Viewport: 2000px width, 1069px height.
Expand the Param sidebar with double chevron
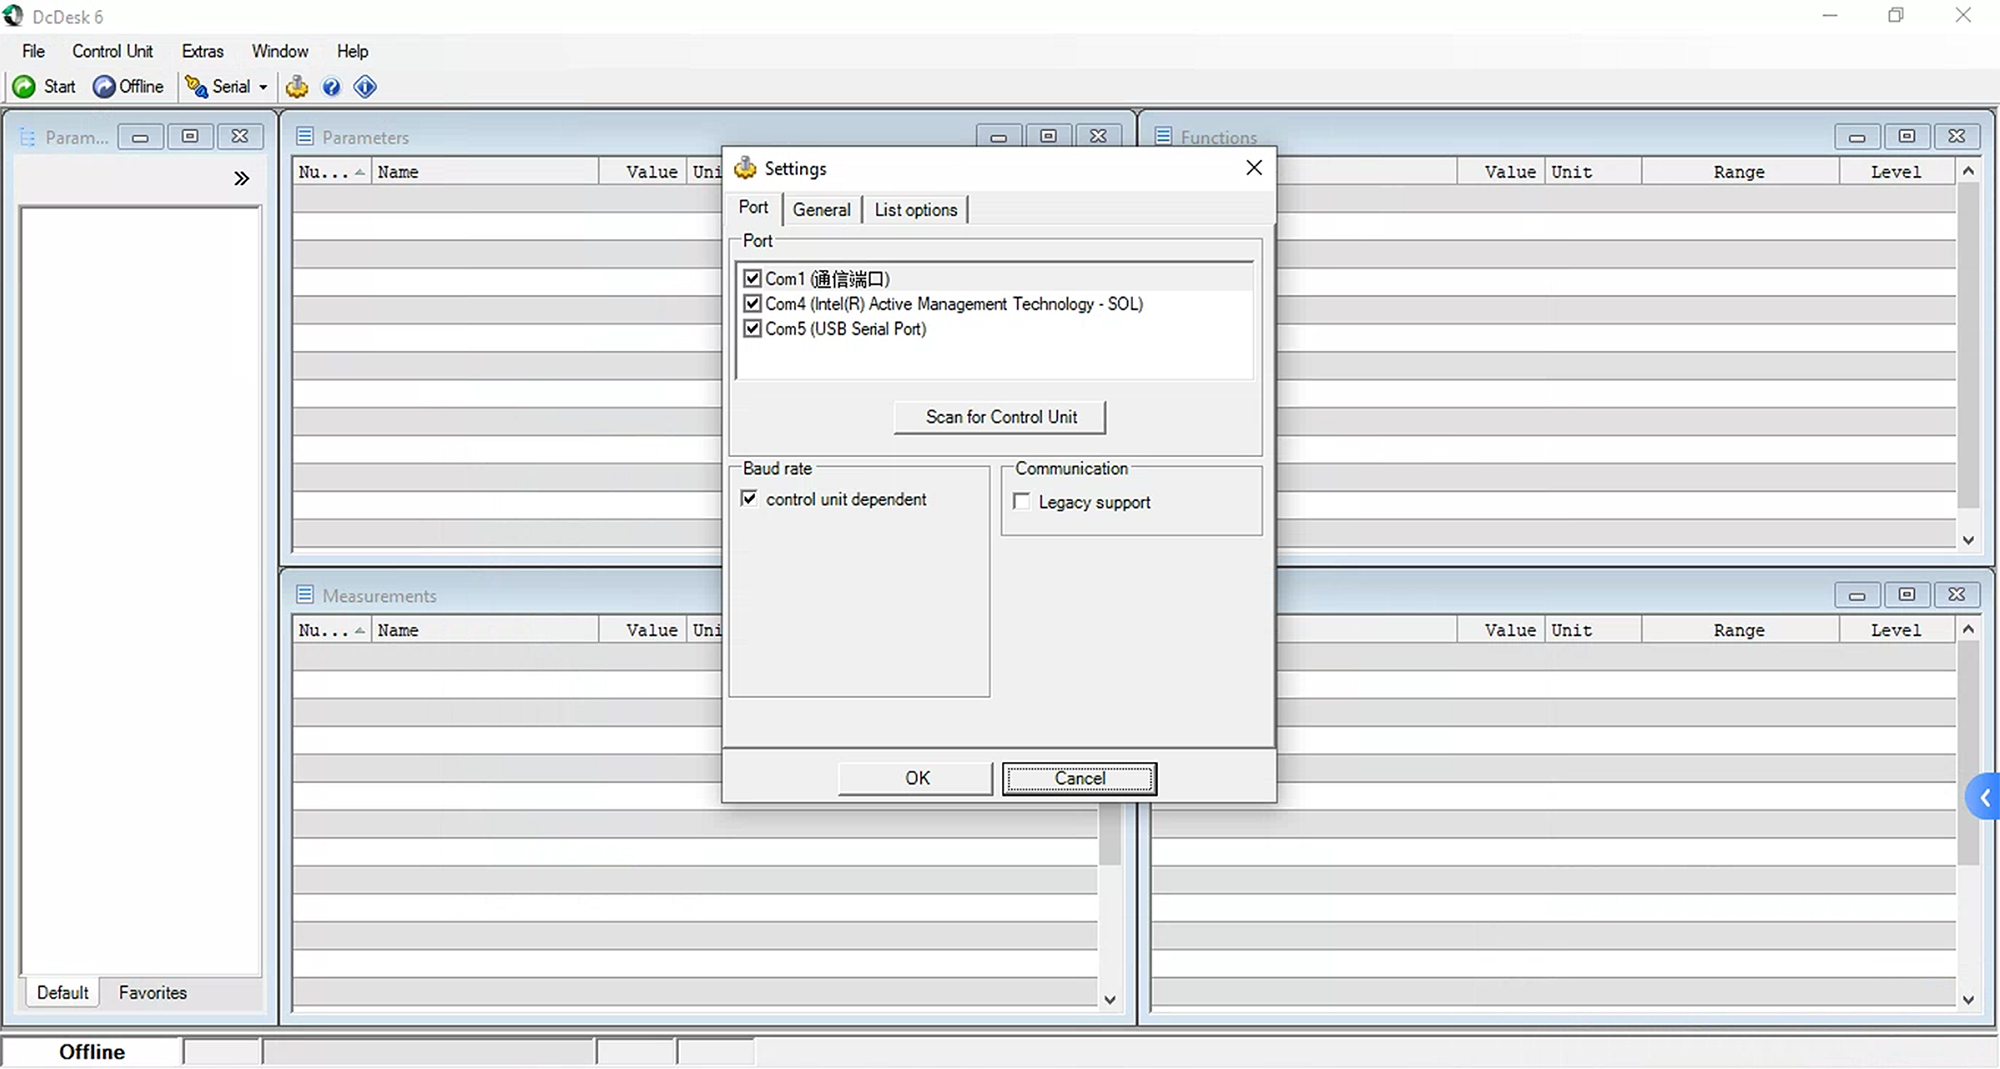click(242, 178)
